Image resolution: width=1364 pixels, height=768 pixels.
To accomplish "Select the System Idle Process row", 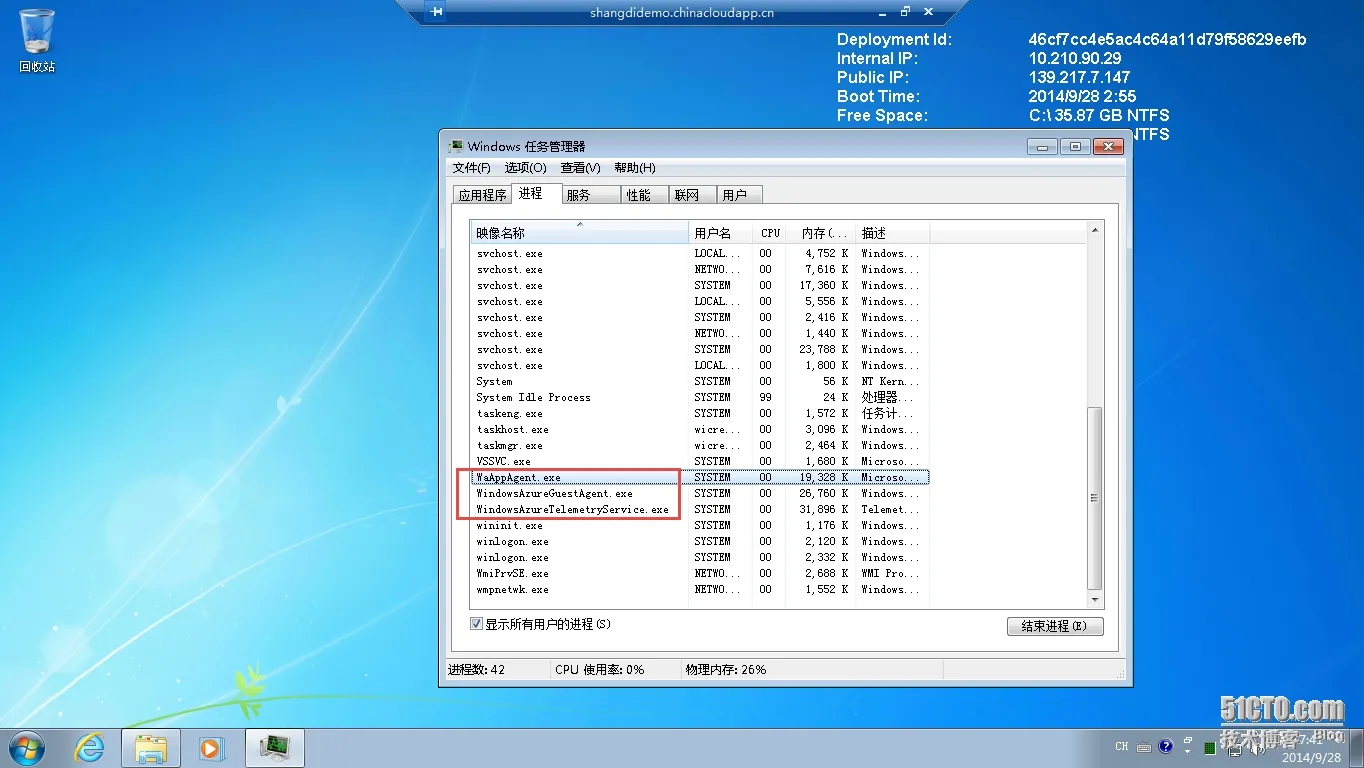I will pyautogui.click(x=700, y=397).
